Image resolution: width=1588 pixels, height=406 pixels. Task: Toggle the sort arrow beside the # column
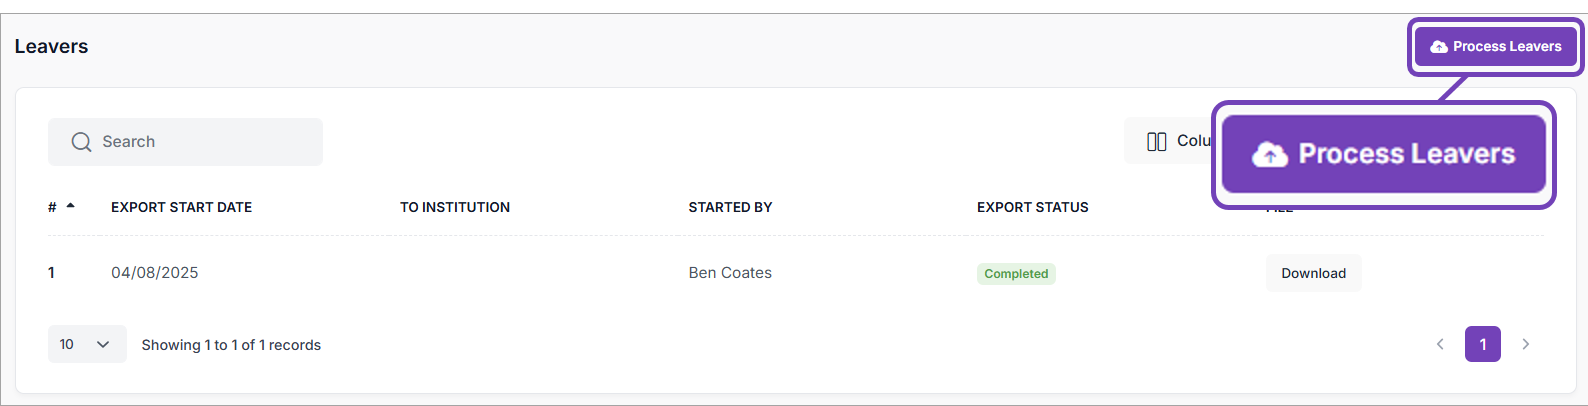[x=70, y=206]
